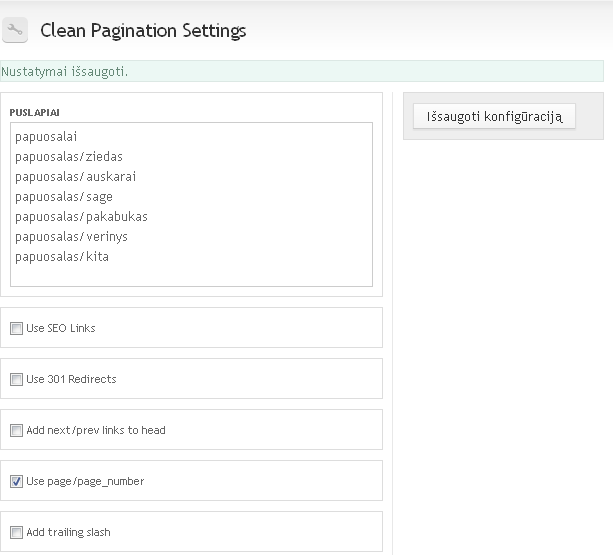
Task: Click the wrench settings icon
Action: (x=15, y=30)
